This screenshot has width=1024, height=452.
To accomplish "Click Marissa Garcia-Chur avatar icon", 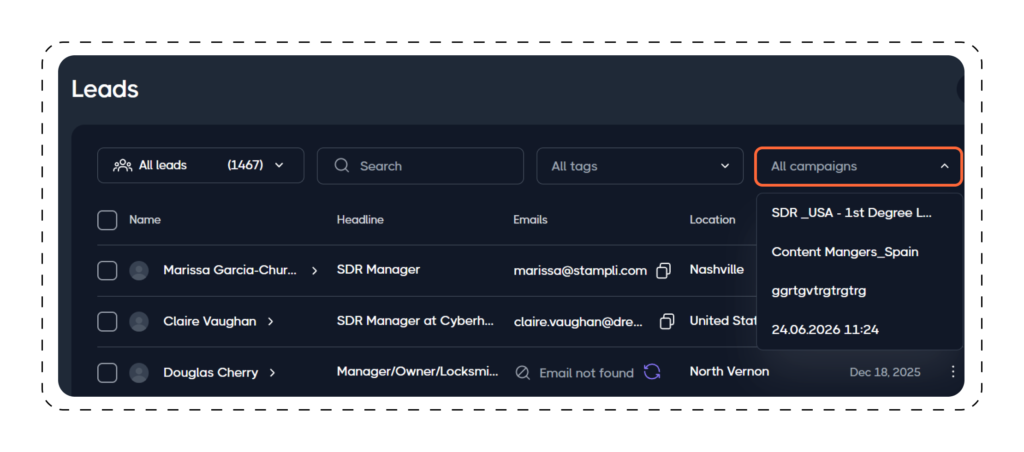I will (x=138, y=270).
